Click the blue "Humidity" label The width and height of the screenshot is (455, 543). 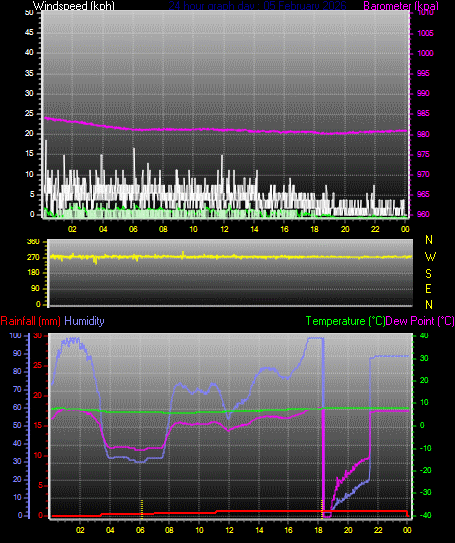coord(84,321)
